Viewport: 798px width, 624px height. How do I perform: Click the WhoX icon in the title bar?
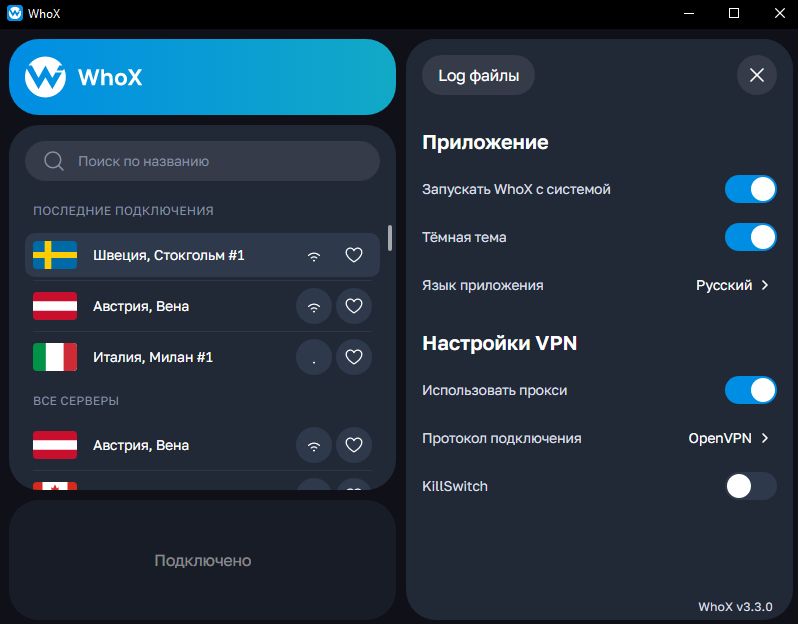(15, 13)
